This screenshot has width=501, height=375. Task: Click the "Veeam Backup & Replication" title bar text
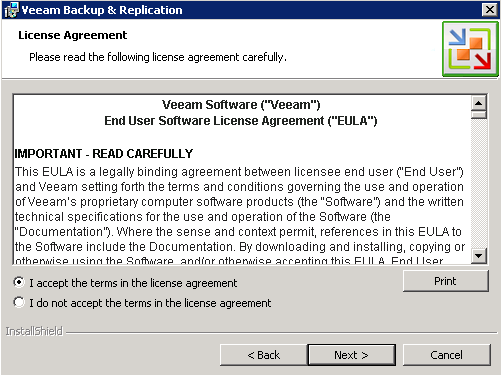point(102,10)
